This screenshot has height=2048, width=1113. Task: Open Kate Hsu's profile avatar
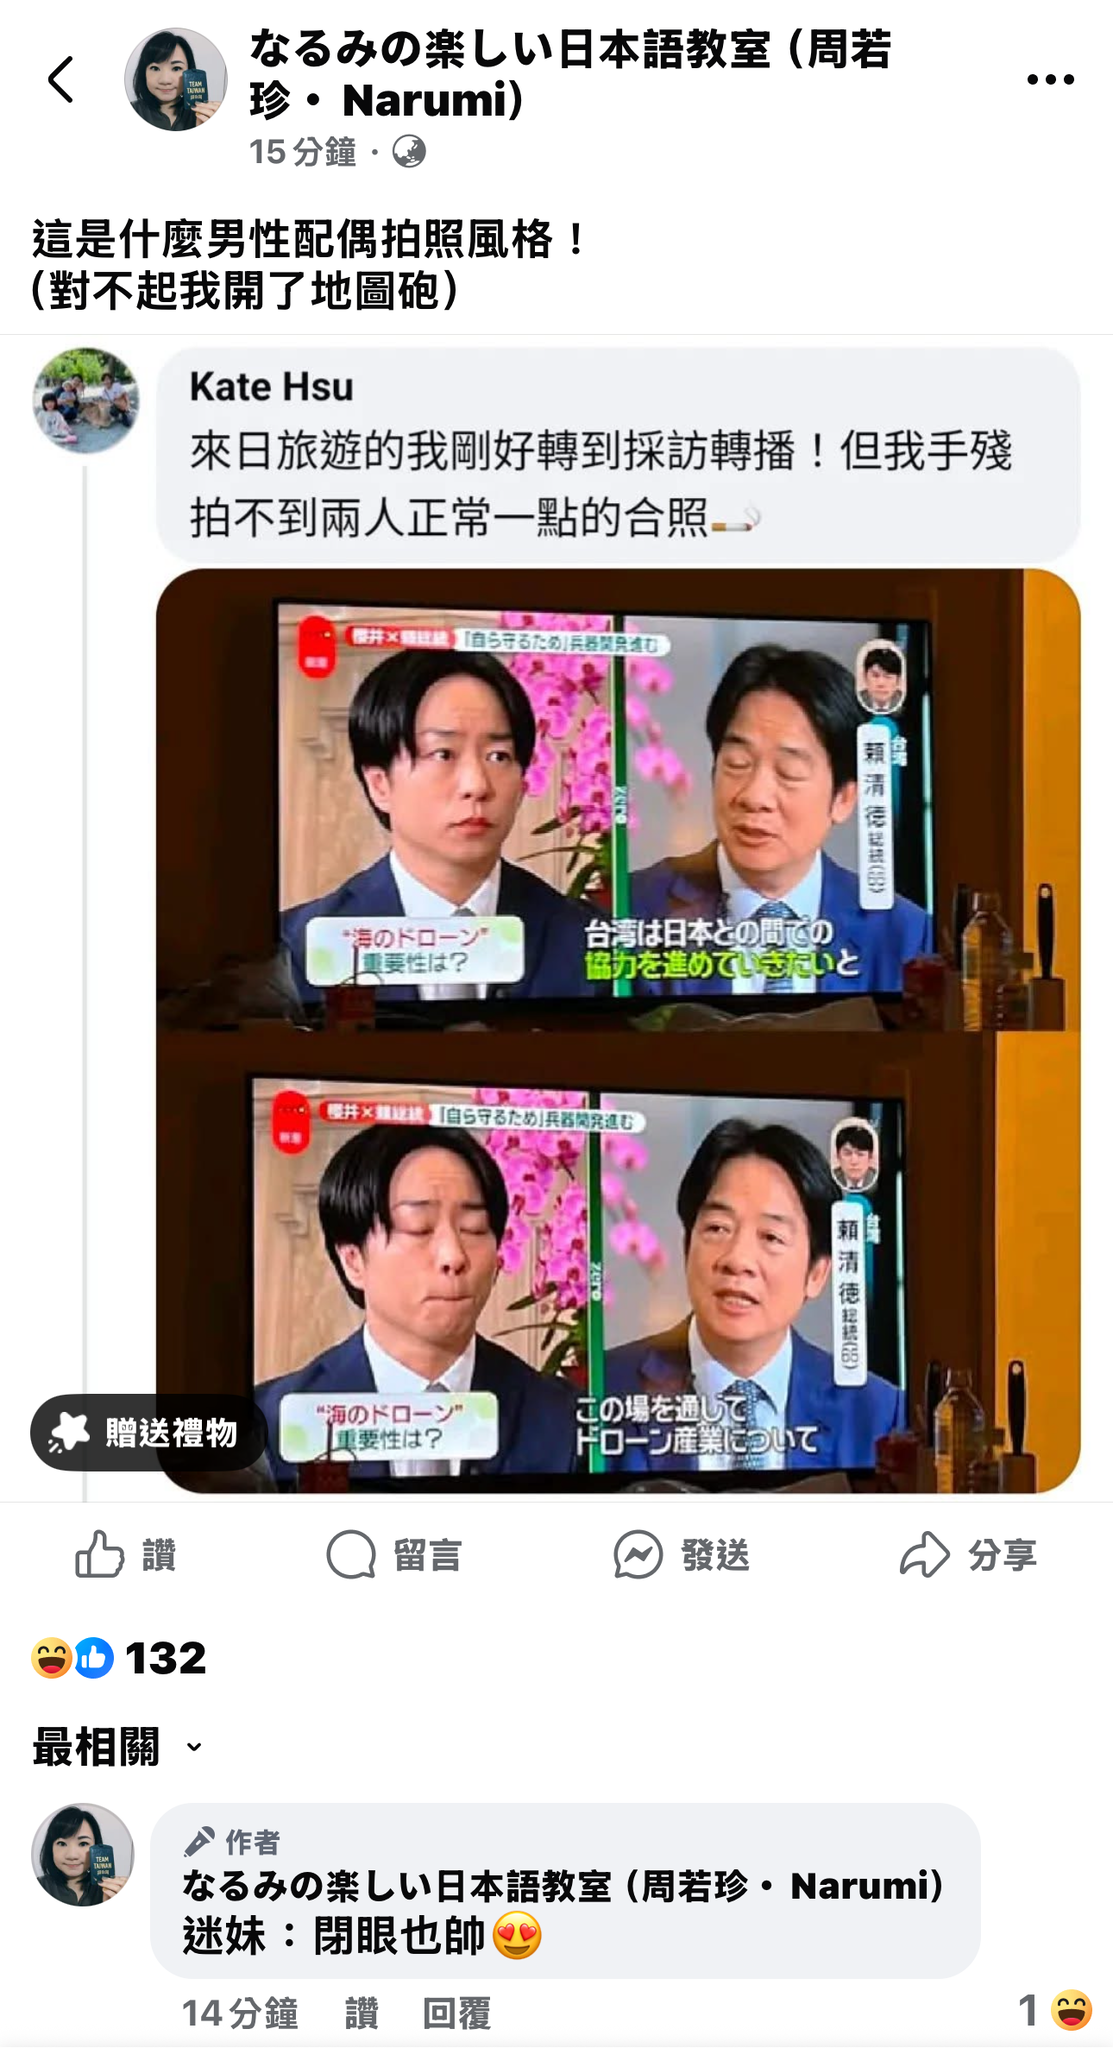tap(86, 400)
